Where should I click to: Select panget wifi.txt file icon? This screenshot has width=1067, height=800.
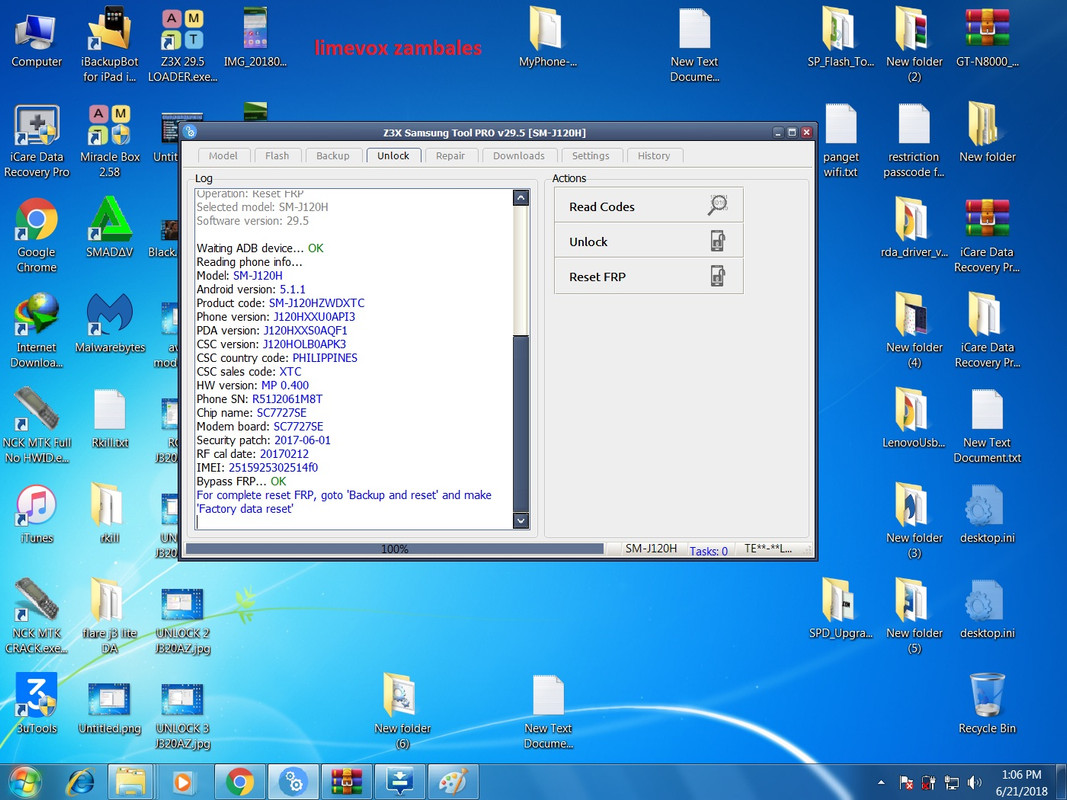(840, 141)
